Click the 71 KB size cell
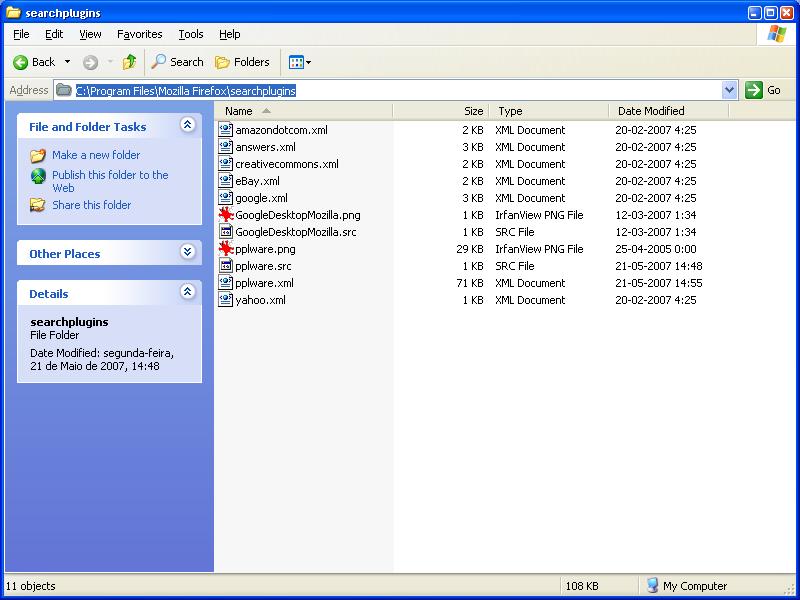The image size is (800, 600). (469, 283)
